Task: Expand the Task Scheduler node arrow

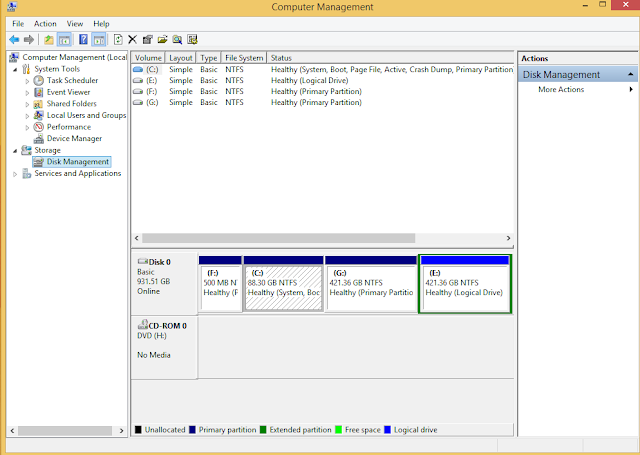Action: point(27,81)
